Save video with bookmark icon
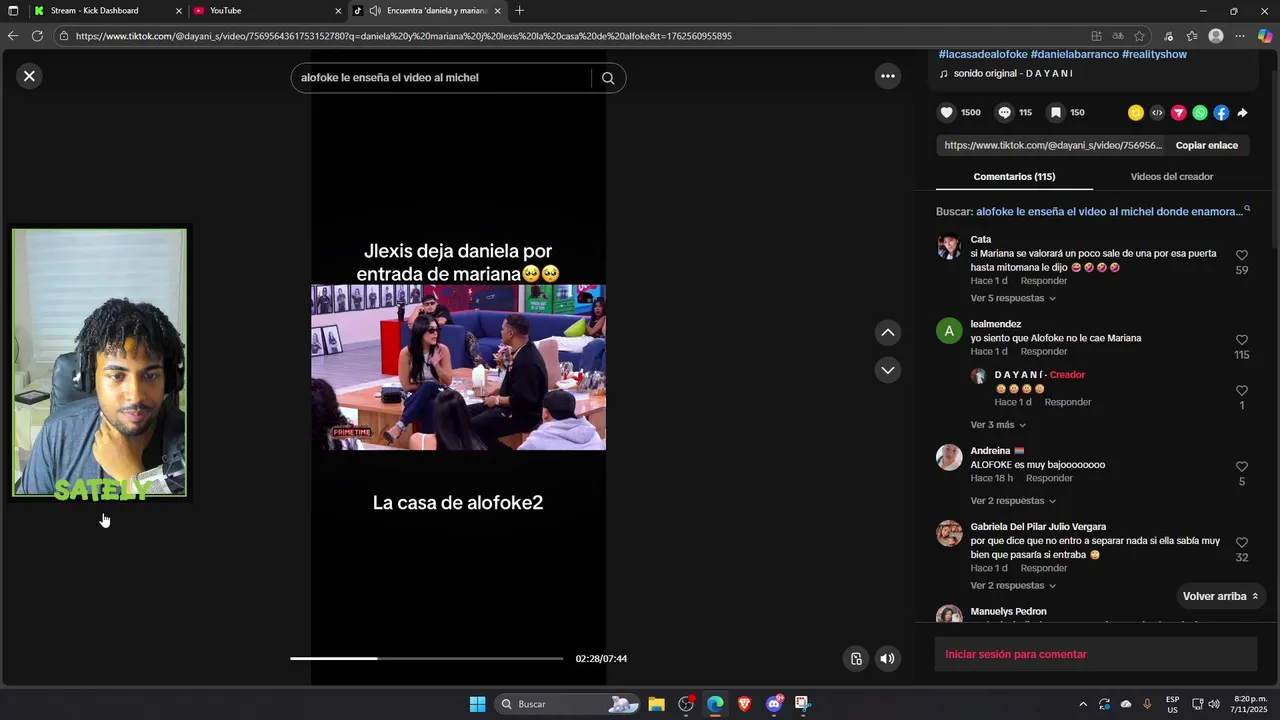Image resolution: width=1280 pixels, height=720 pixels. pos(1056,113)
